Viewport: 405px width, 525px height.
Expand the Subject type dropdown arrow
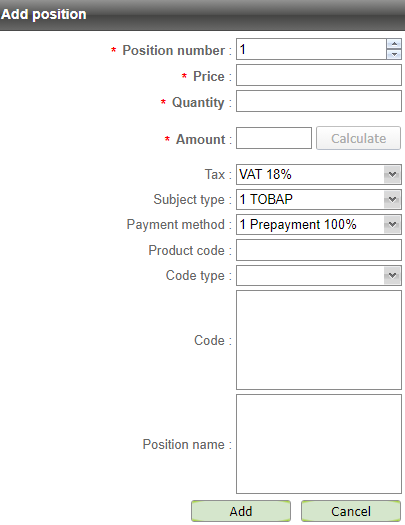point(392,200)
